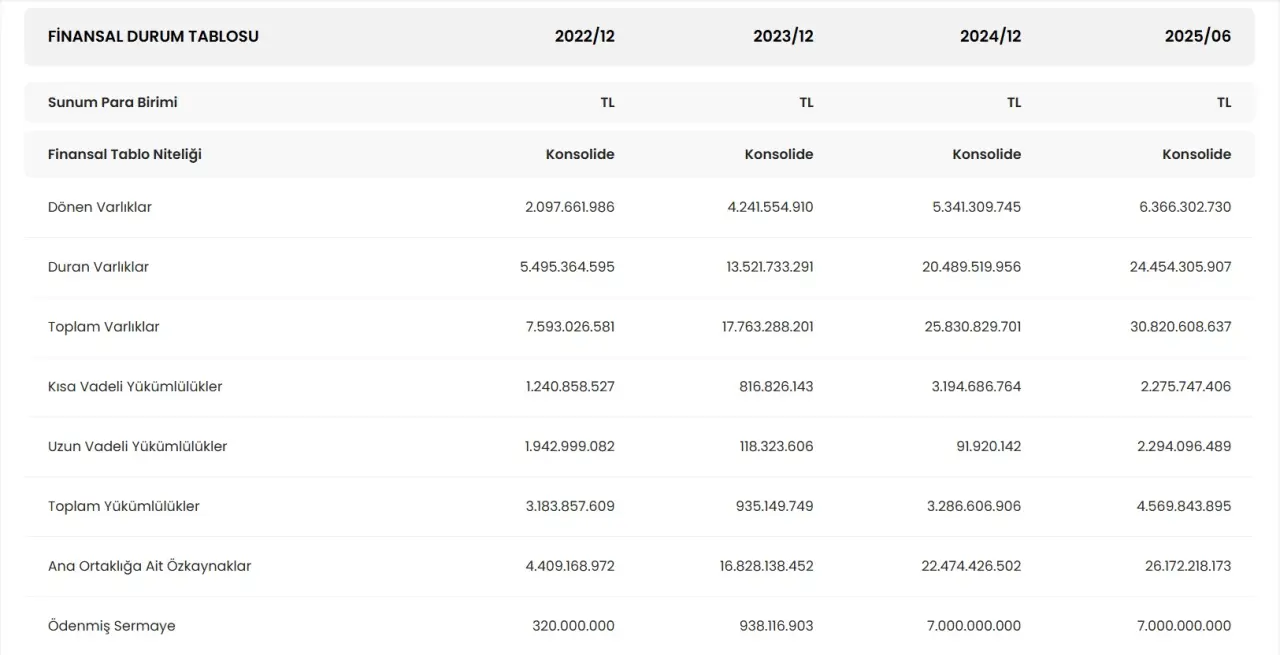Select the 2023/12 period column header
This screenshot has width=1280, height=655.
tap(783, 36)
